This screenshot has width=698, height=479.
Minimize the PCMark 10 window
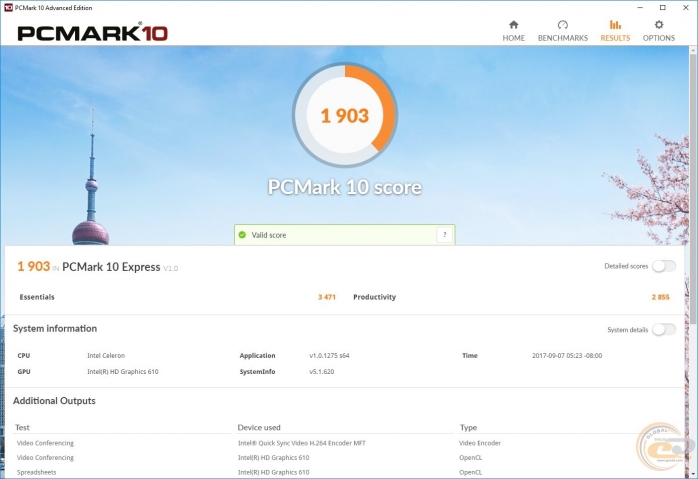[640, 8]
